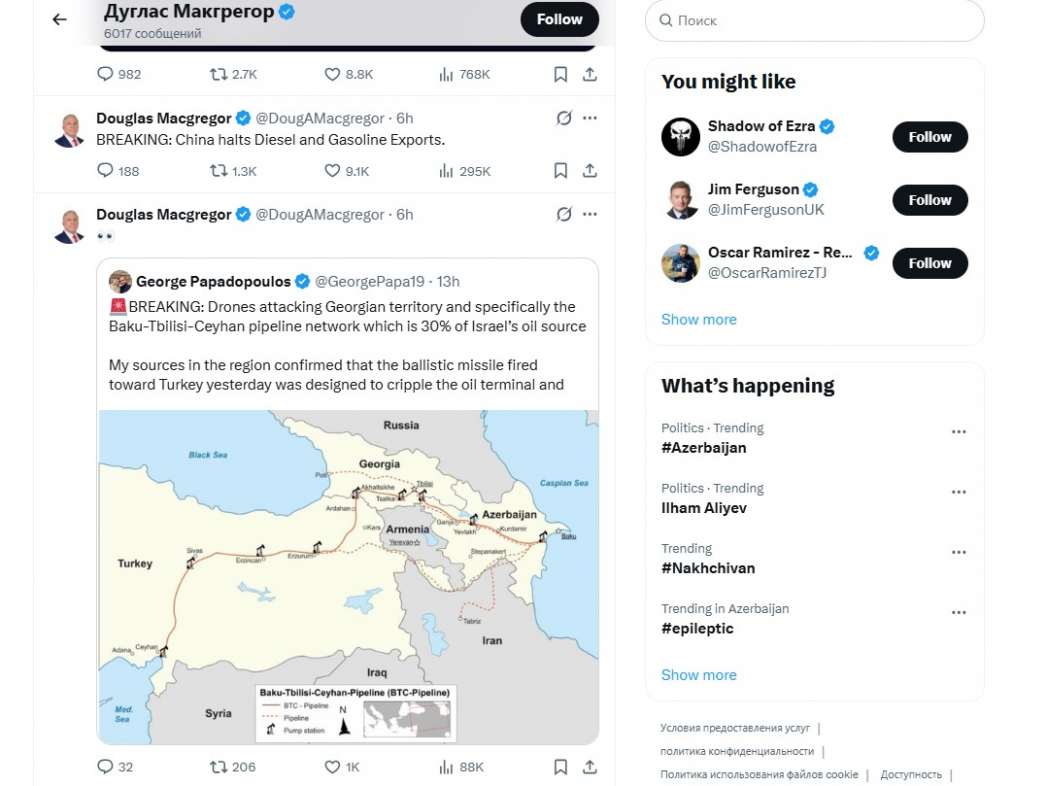Click inside the search field

tap(812, 20)
